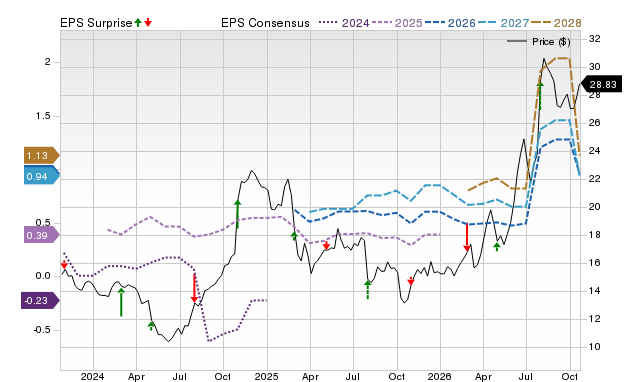Select long green surprise arrow before Apr 2024

pyautogui.click(x=121, y=302)
